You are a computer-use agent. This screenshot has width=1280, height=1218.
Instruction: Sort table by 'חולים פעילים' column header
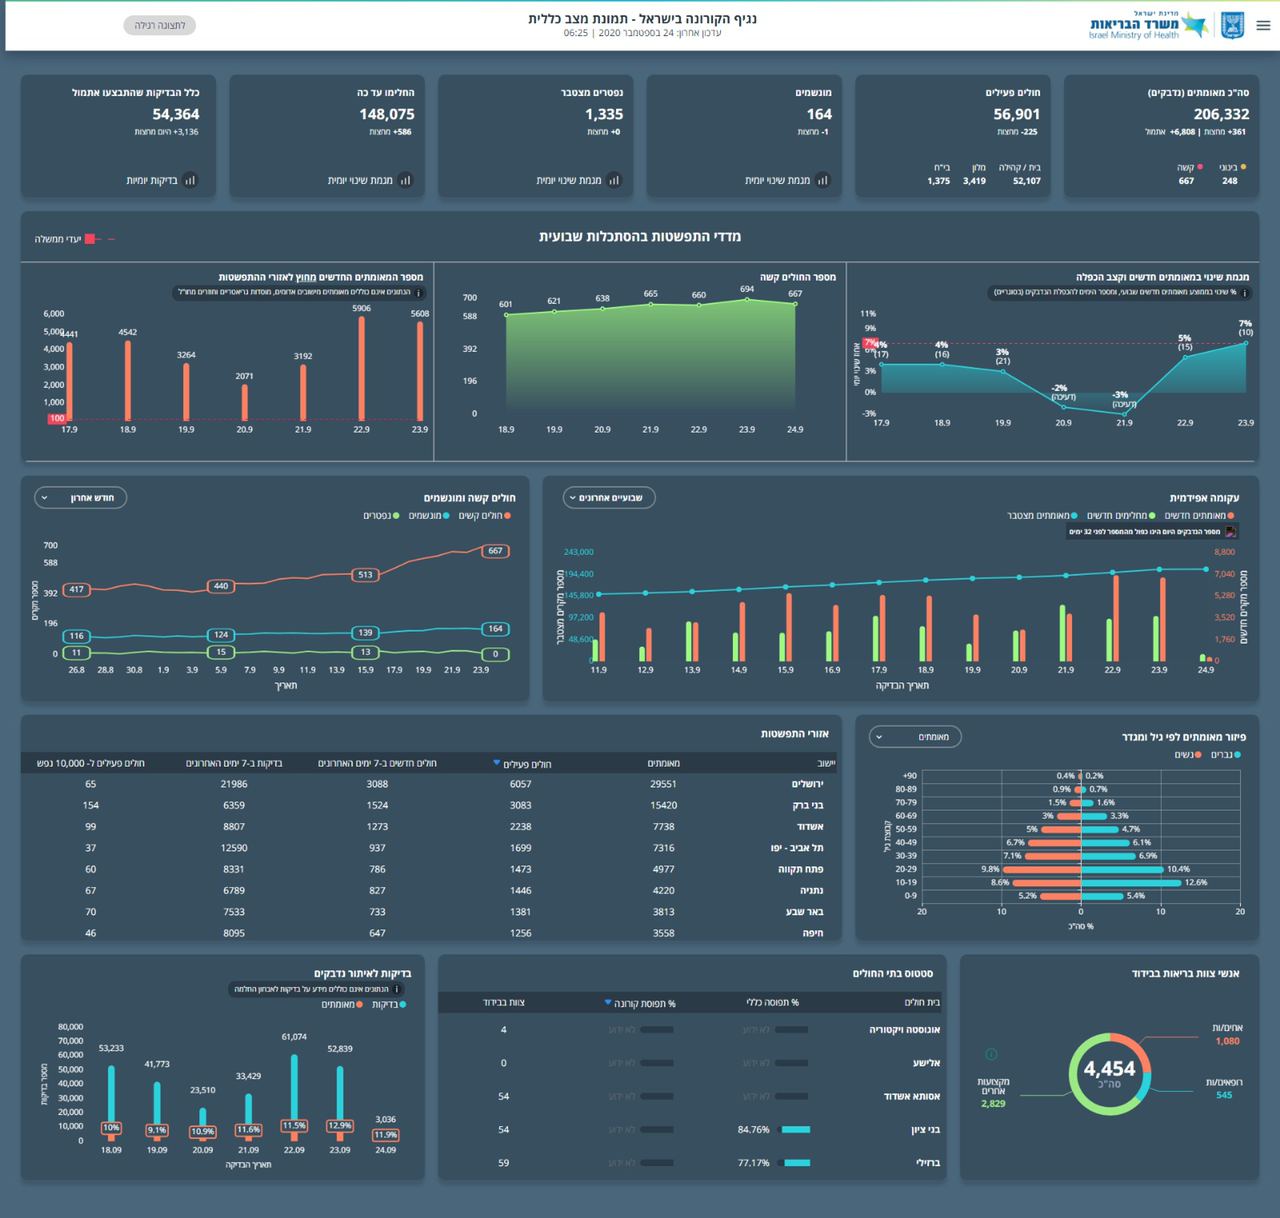[524, 764]
